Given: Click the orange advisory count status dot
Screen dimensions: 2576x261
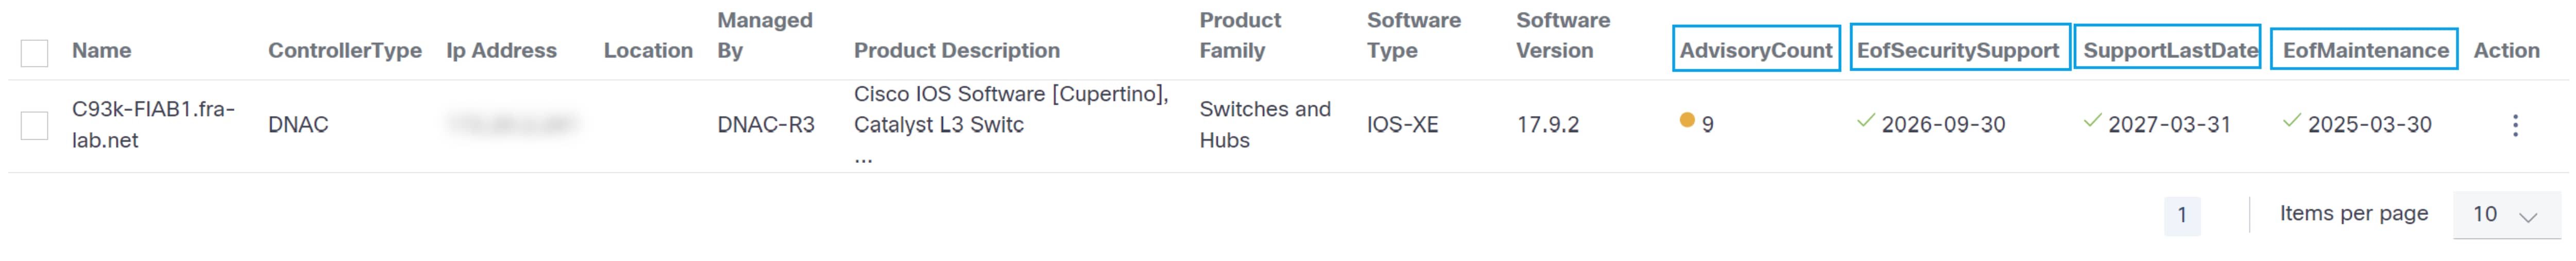Looking at the screenshot, I should click(1687, 121).
